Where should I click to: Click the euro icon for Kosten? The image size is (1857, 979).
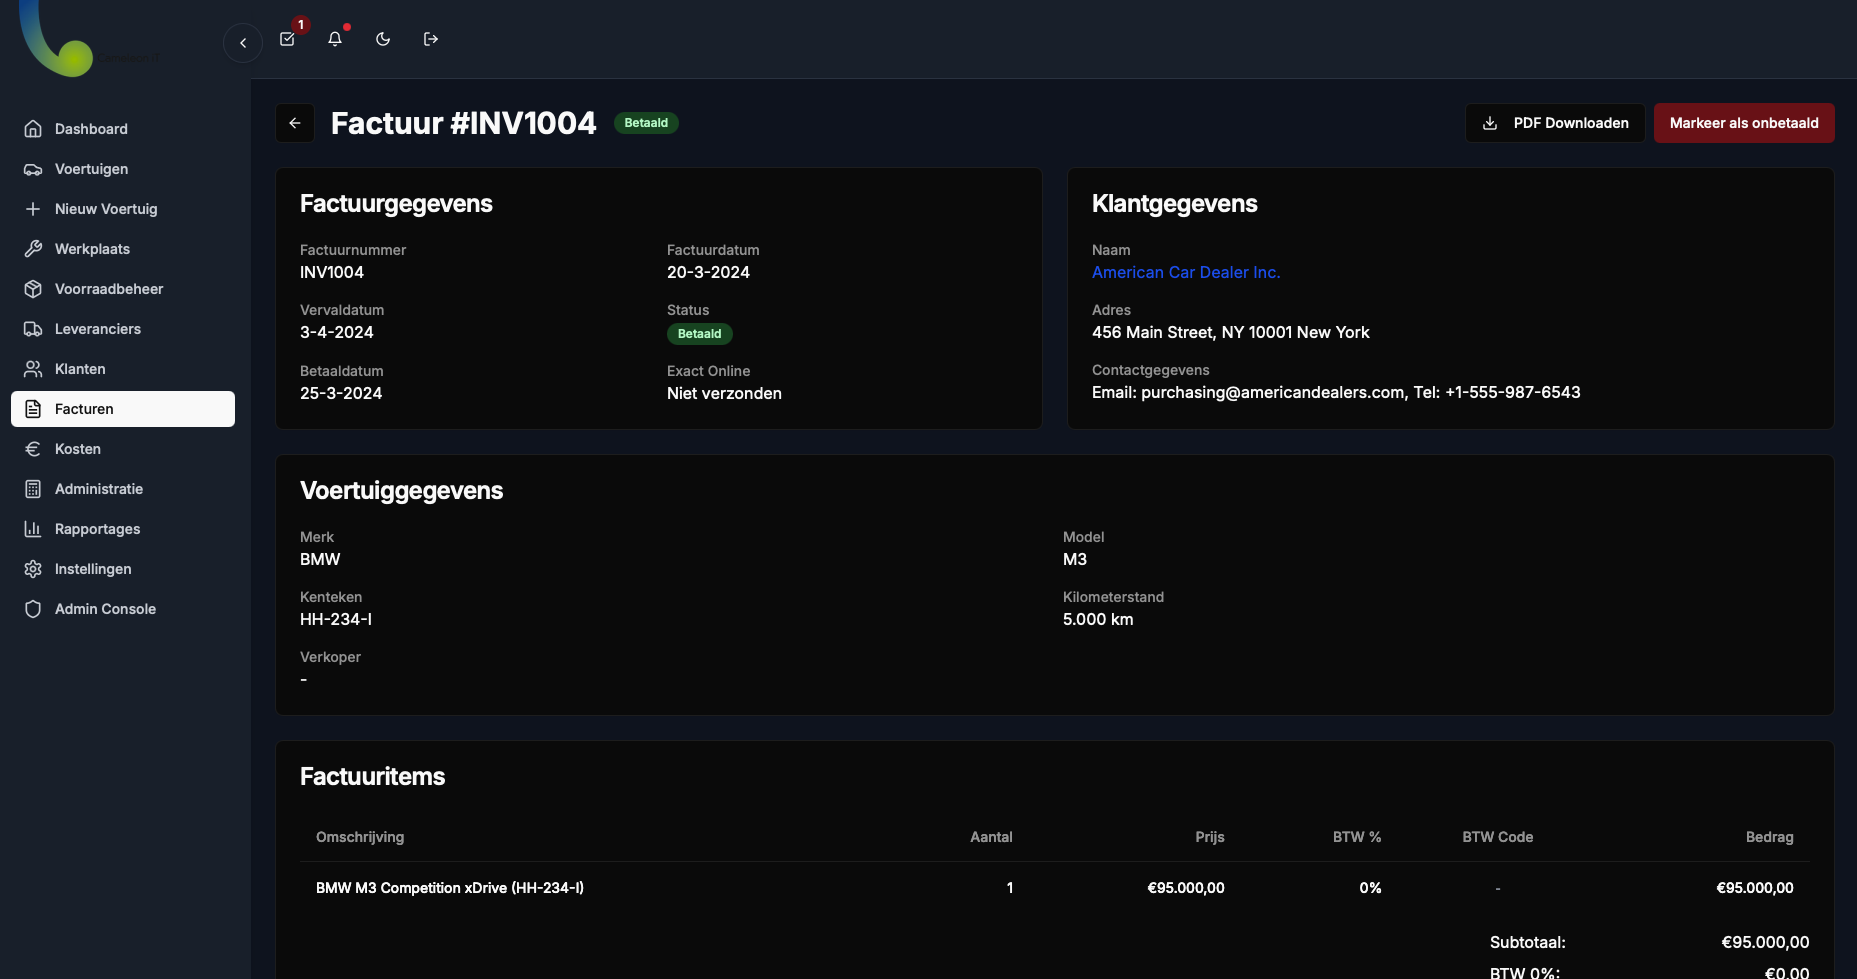click(33, 449)
